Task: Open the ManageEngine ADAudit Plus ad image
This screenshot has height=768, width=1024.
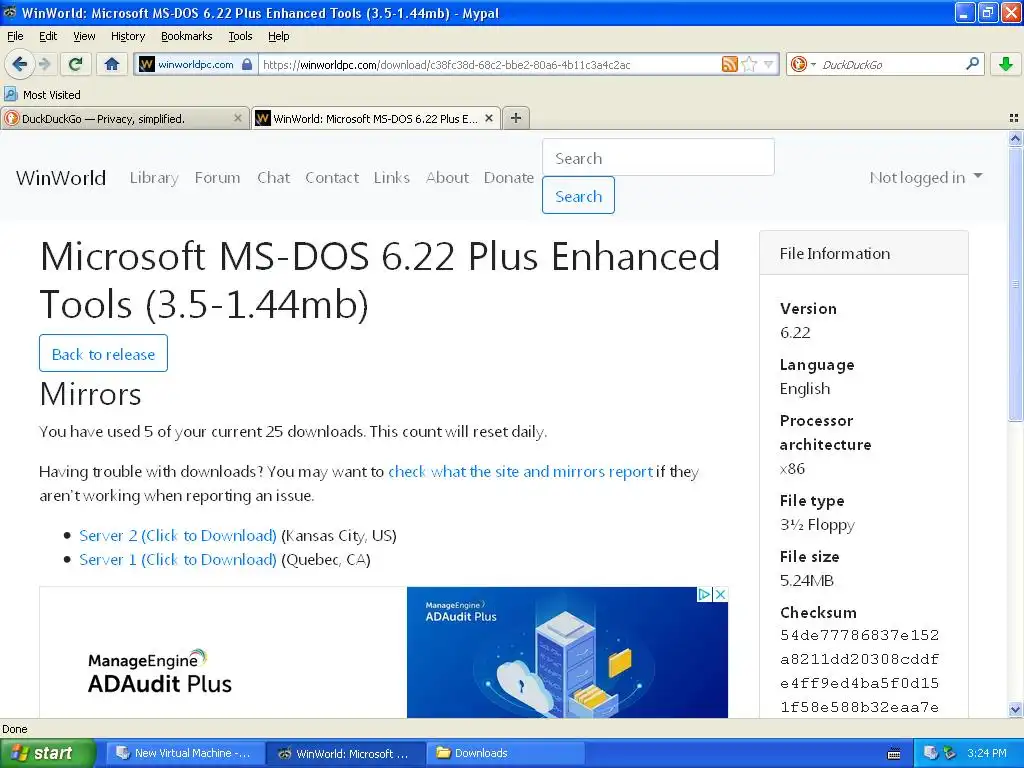Action: 567,652
